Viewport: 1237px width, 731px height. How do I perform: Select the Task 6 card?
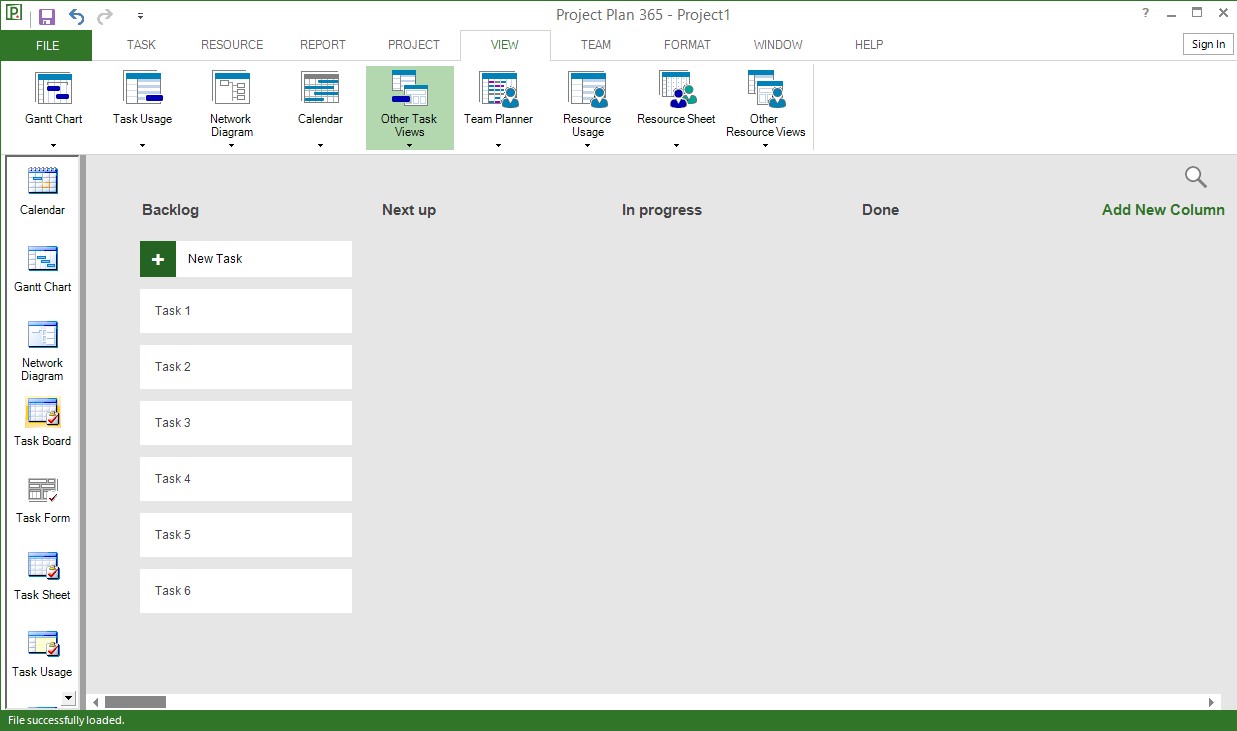click(246, 591)
